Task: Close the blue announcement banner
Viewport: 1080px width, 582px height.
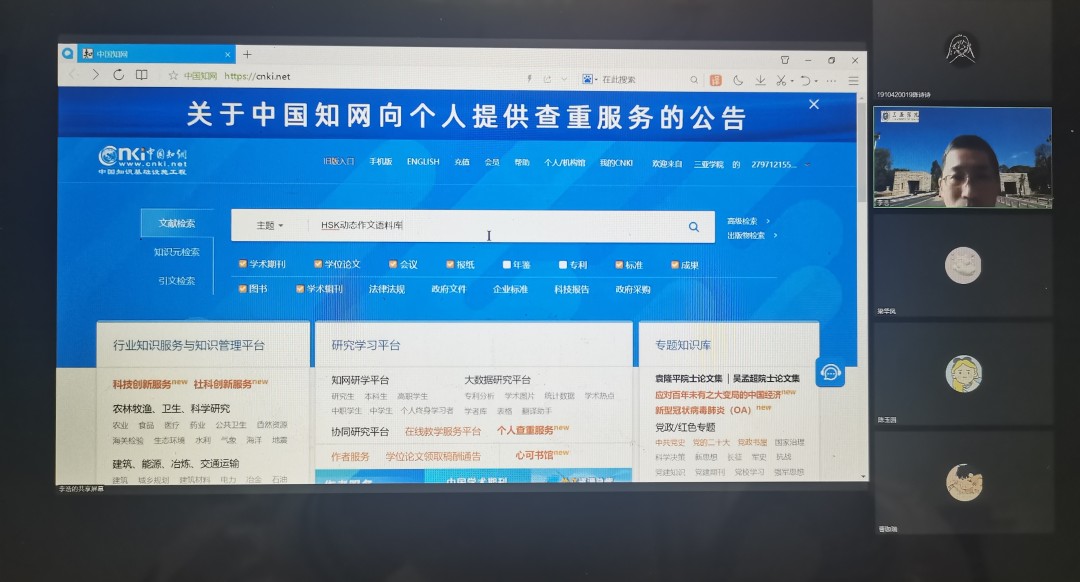Action: coord(814,105)
